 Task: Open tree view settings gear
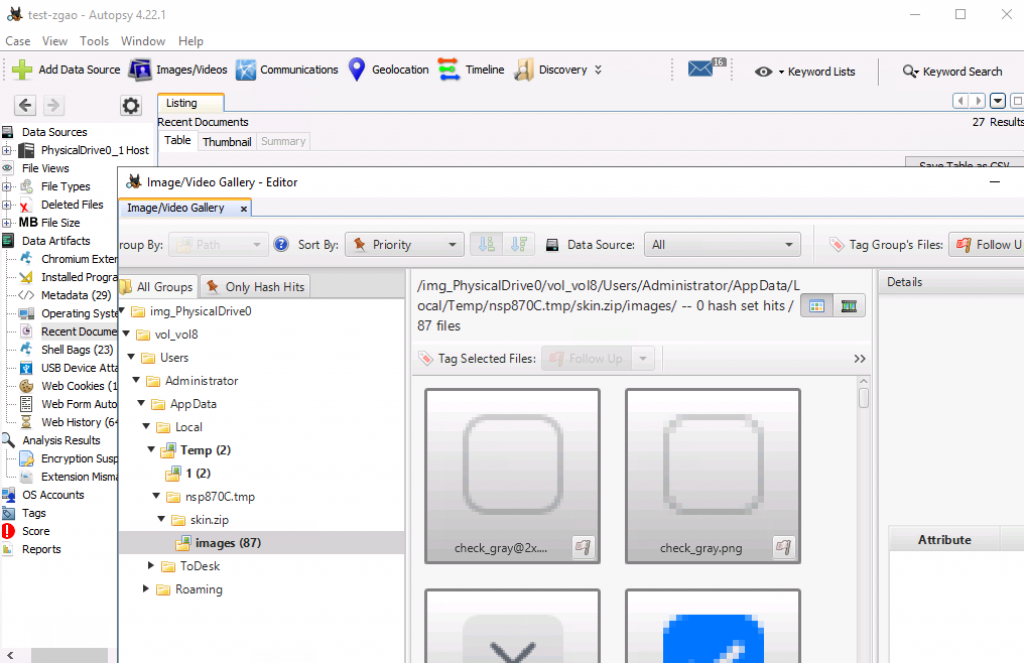130,106
